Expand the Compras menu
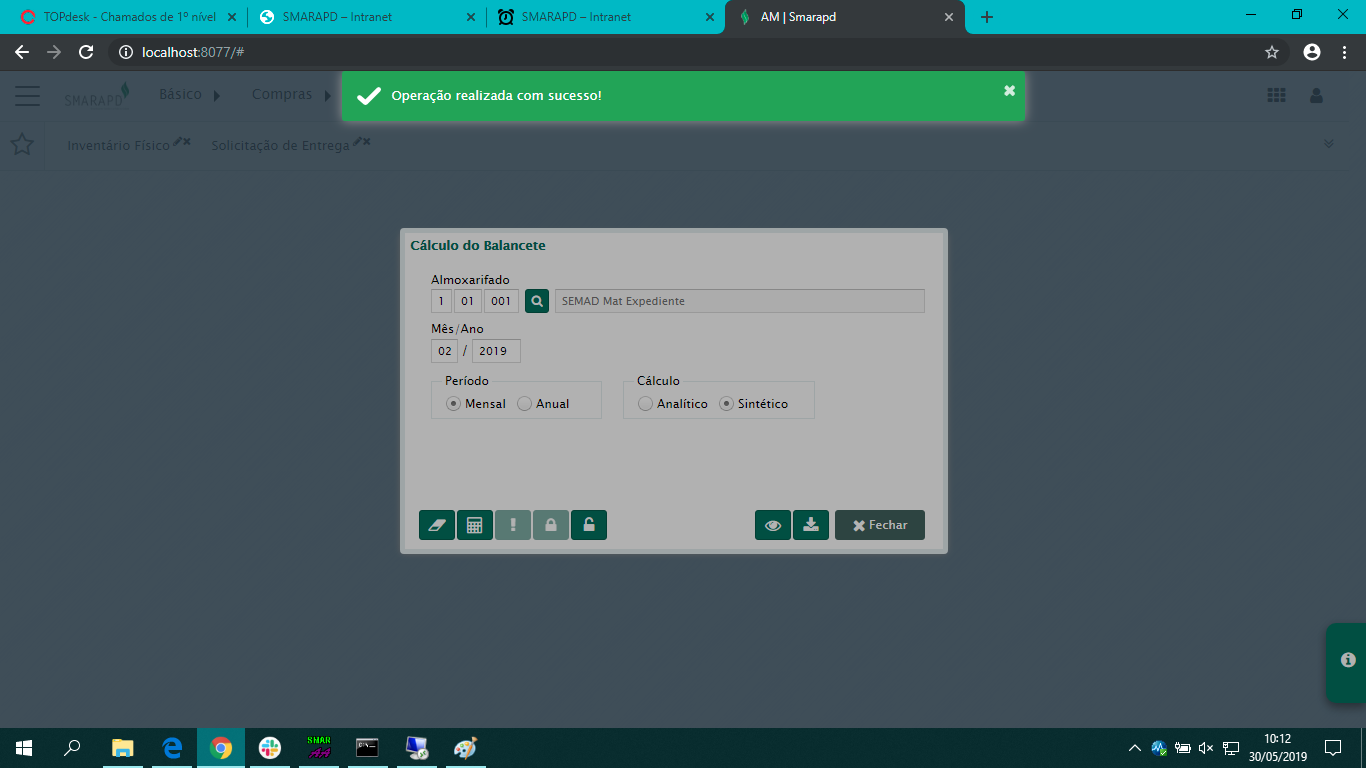 (x=291, y=94)
